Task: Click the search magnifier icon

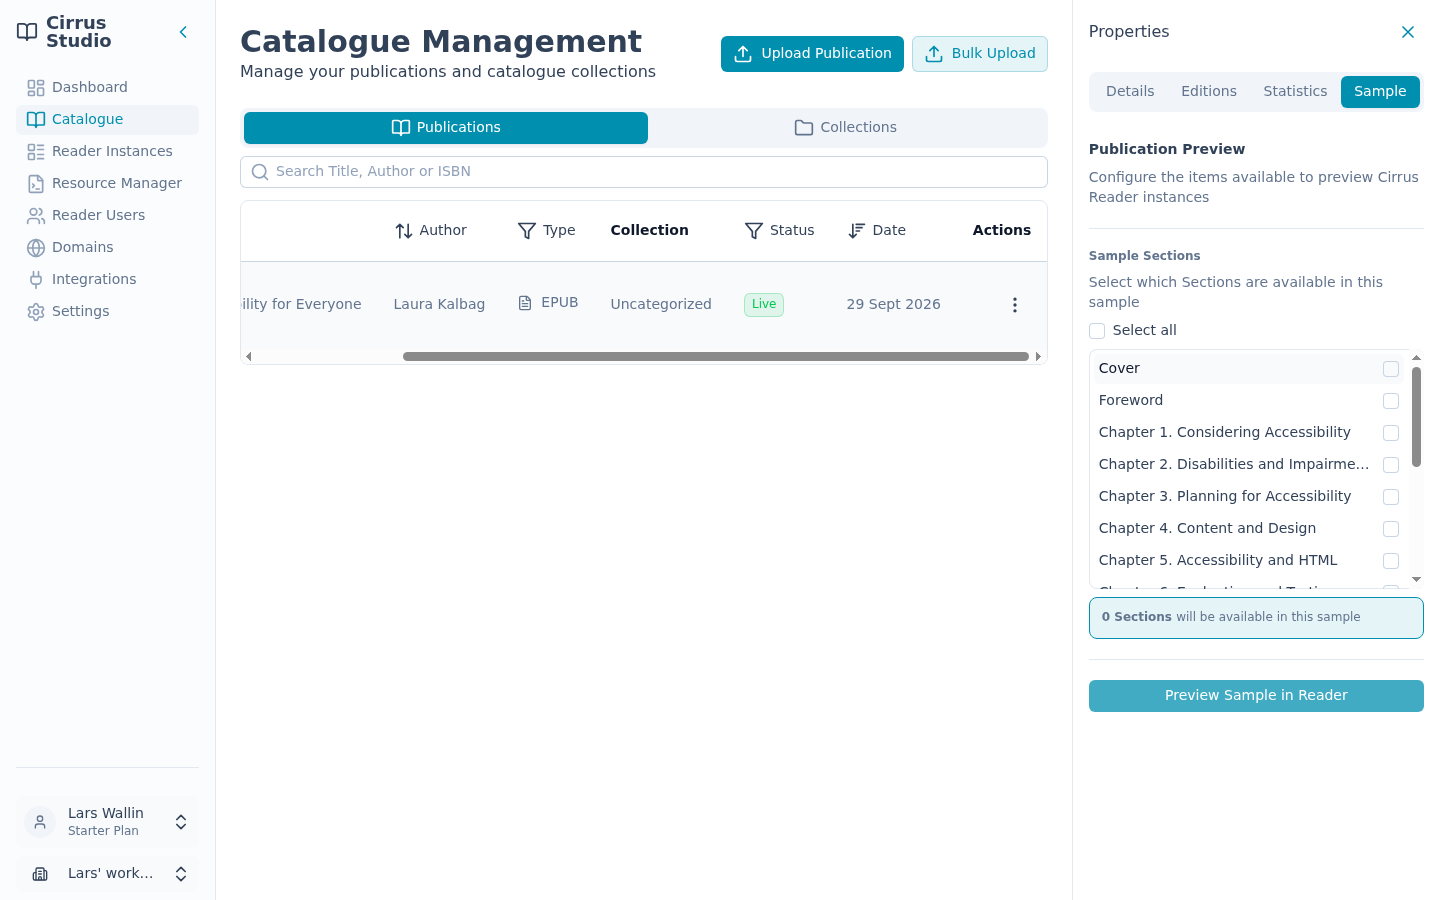Action: pos(260,172)
